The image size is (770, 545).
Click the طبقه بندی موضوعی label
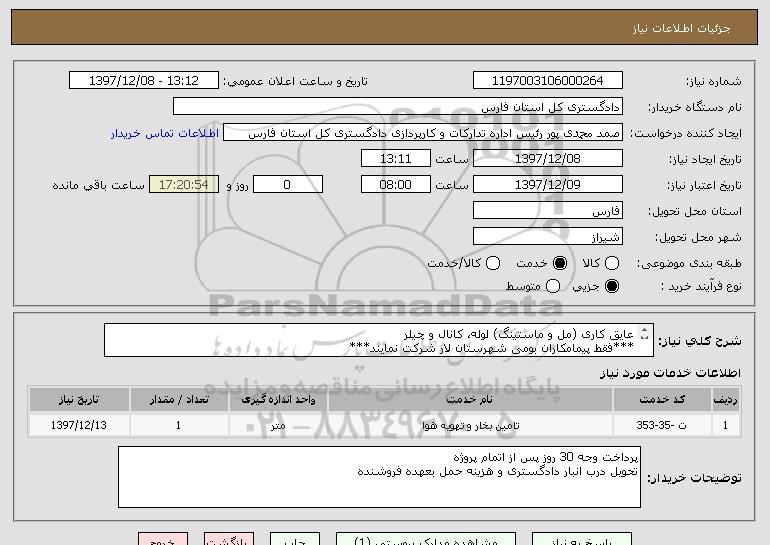[689, 263]
